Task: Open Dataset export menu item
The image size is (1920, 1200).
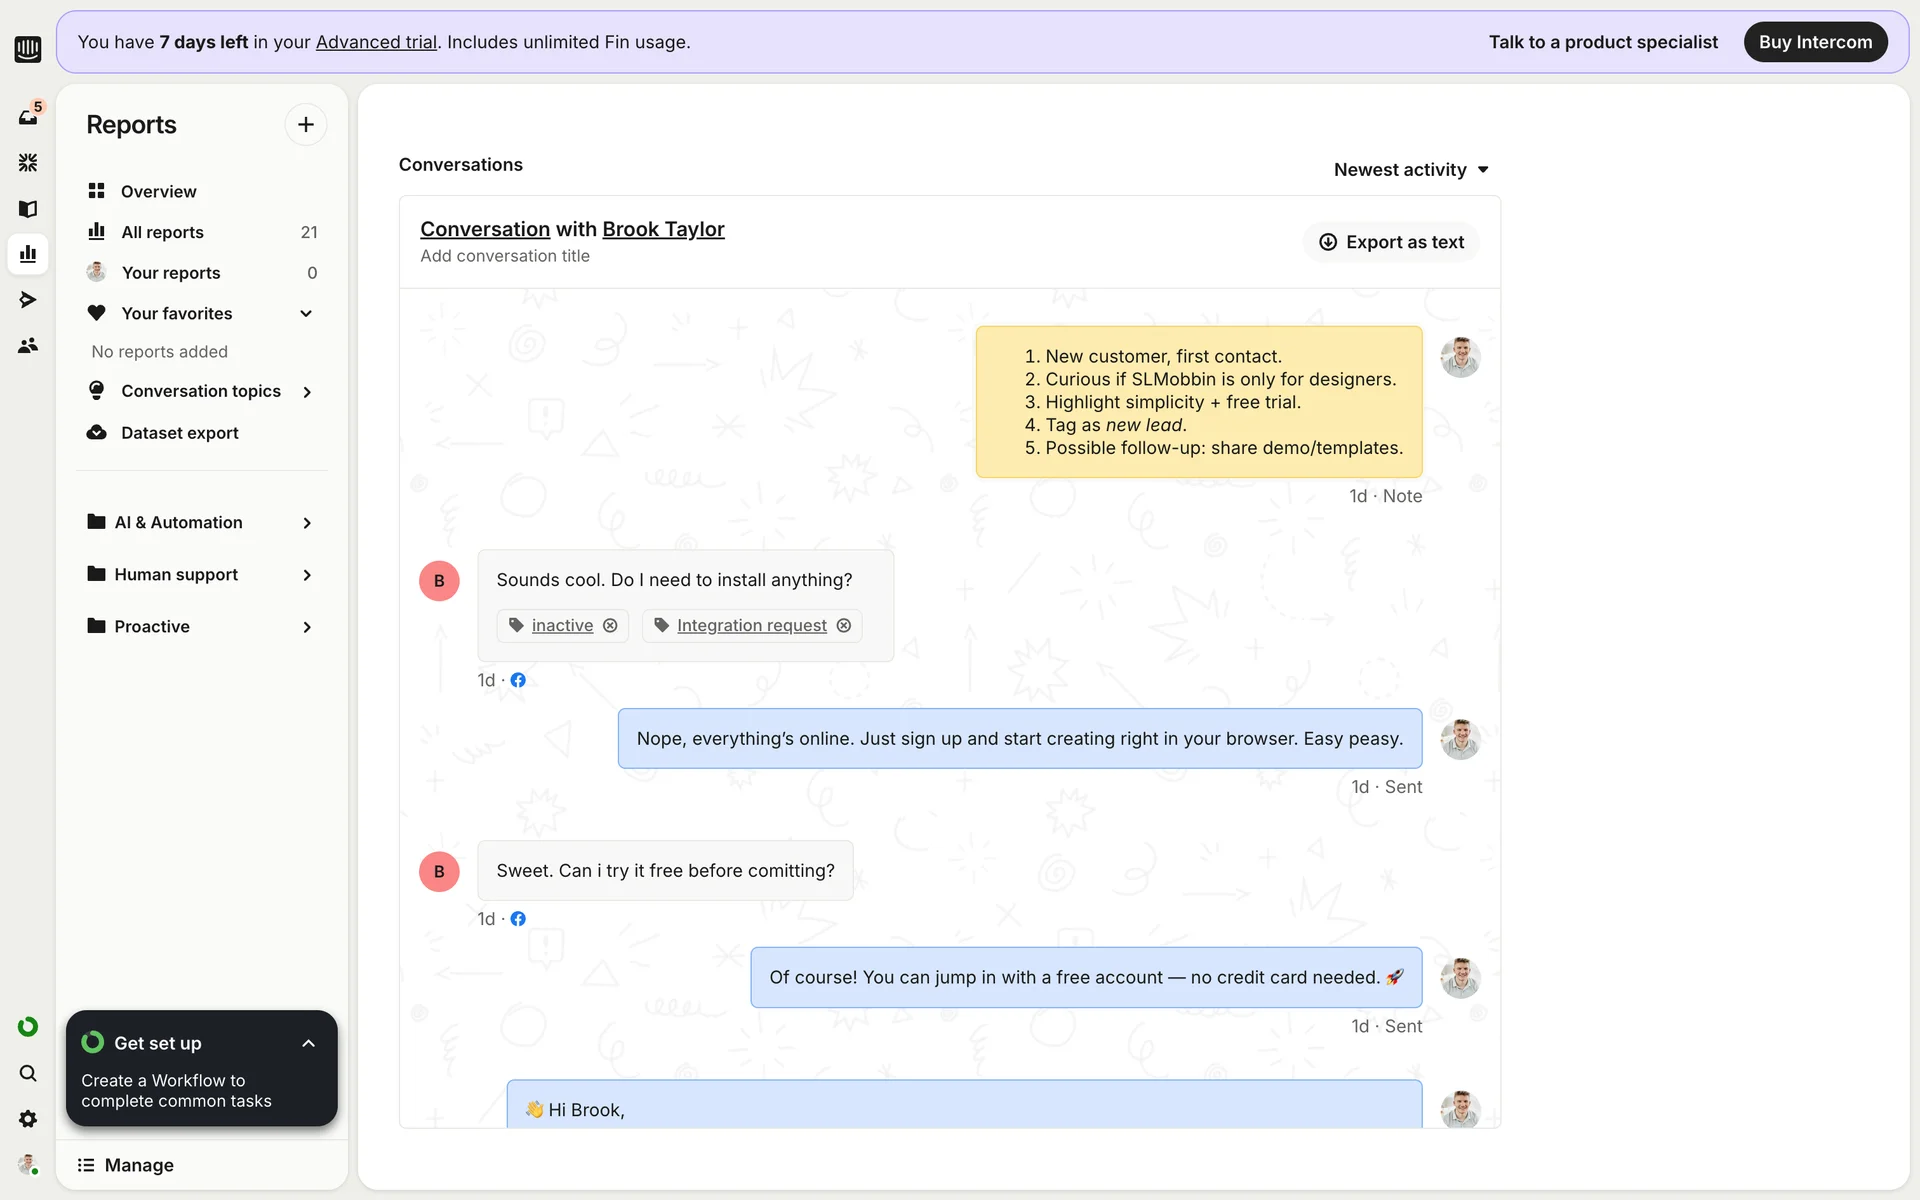Action: [179, 433]
